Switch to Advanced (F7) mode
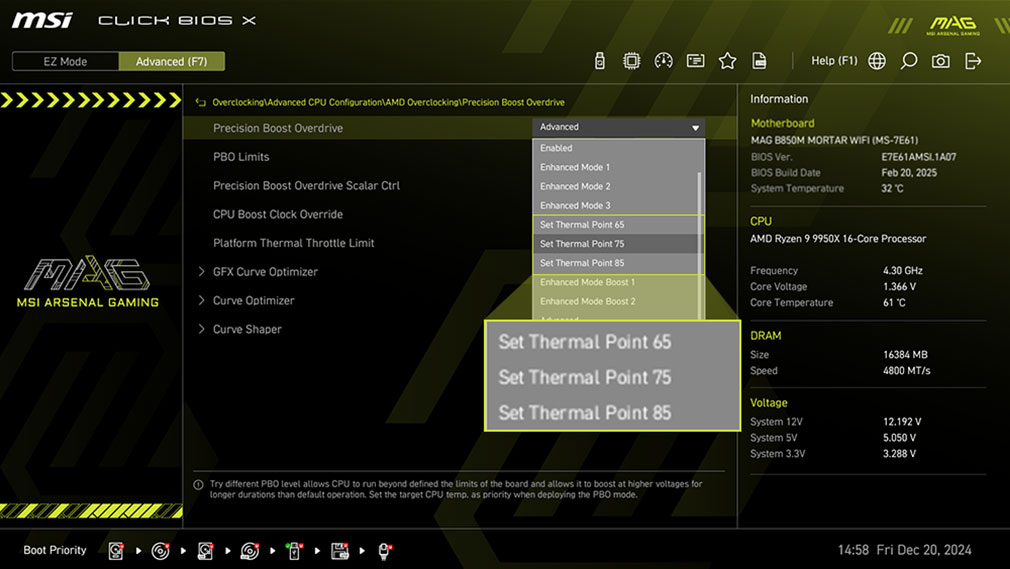The width and height of the screenshot is (1010, 569). tap(171, 61)
